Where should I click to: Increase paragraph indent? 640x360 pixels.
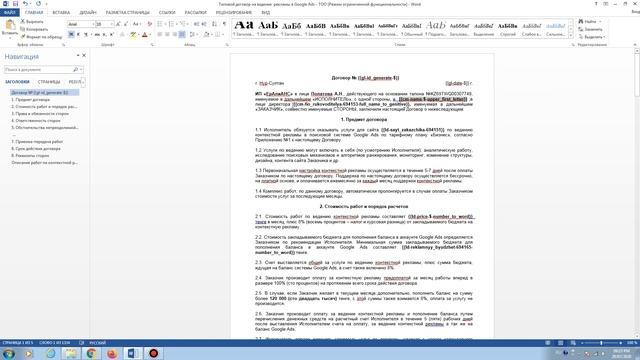pyautogui.click(x=204, y=24)
